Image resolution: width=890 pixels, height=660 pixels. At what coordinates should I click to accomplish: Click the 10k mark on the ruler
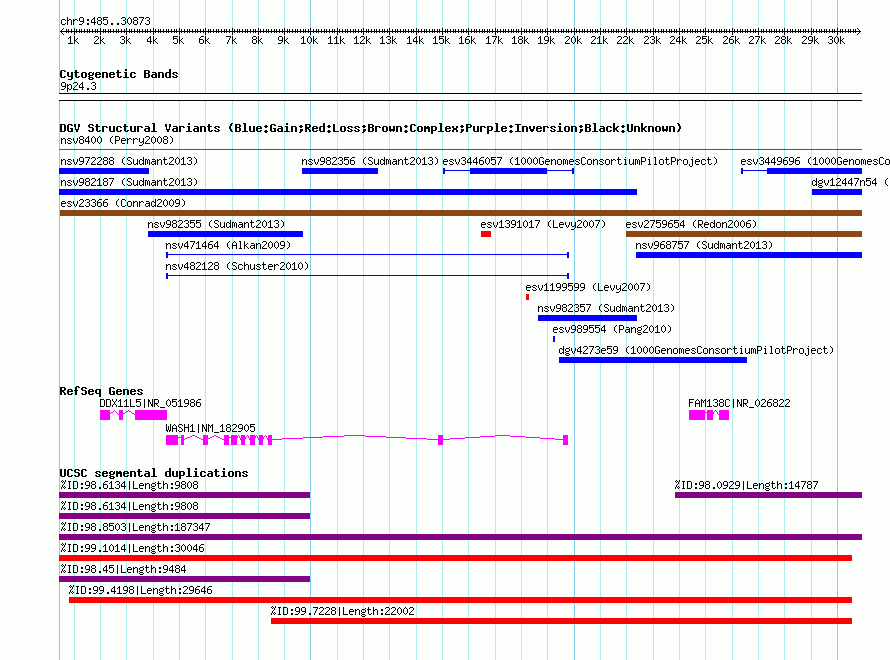[x=309, y=40]
